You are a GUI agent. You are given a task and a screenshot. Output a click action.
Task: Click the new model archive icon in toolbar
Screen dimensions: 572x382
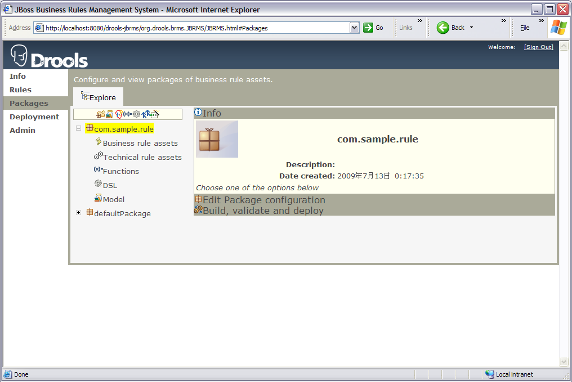109,114
